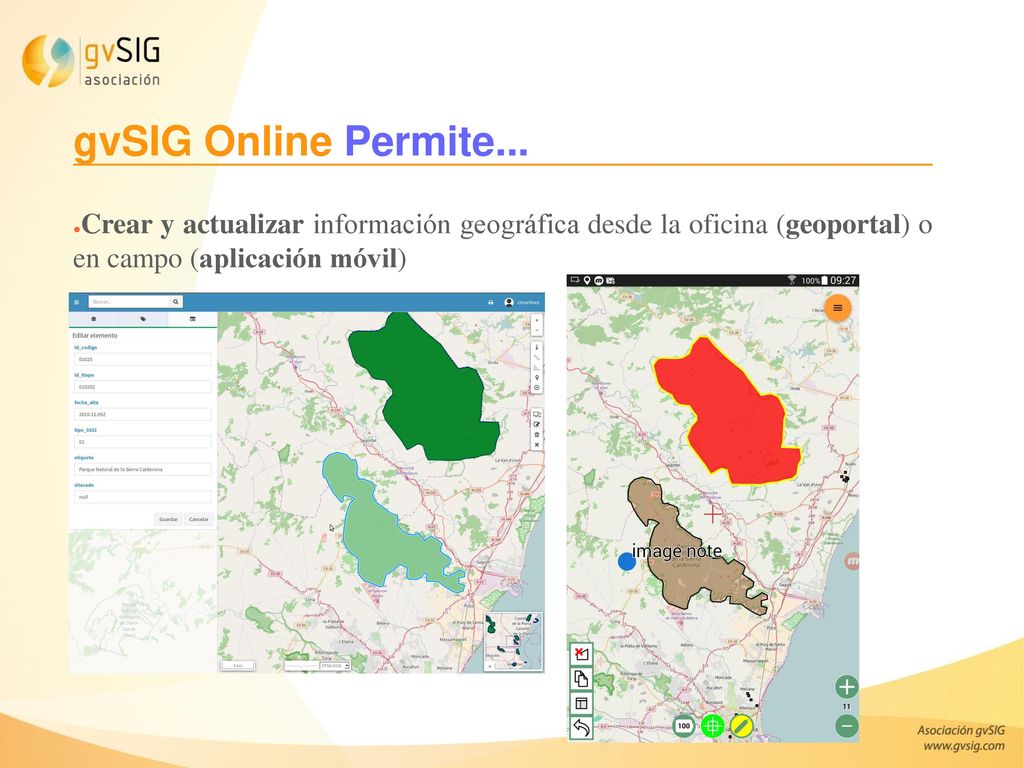Select the feature info tool icon
This screenshot has width=1024, height=768.
tap(537, 347)
